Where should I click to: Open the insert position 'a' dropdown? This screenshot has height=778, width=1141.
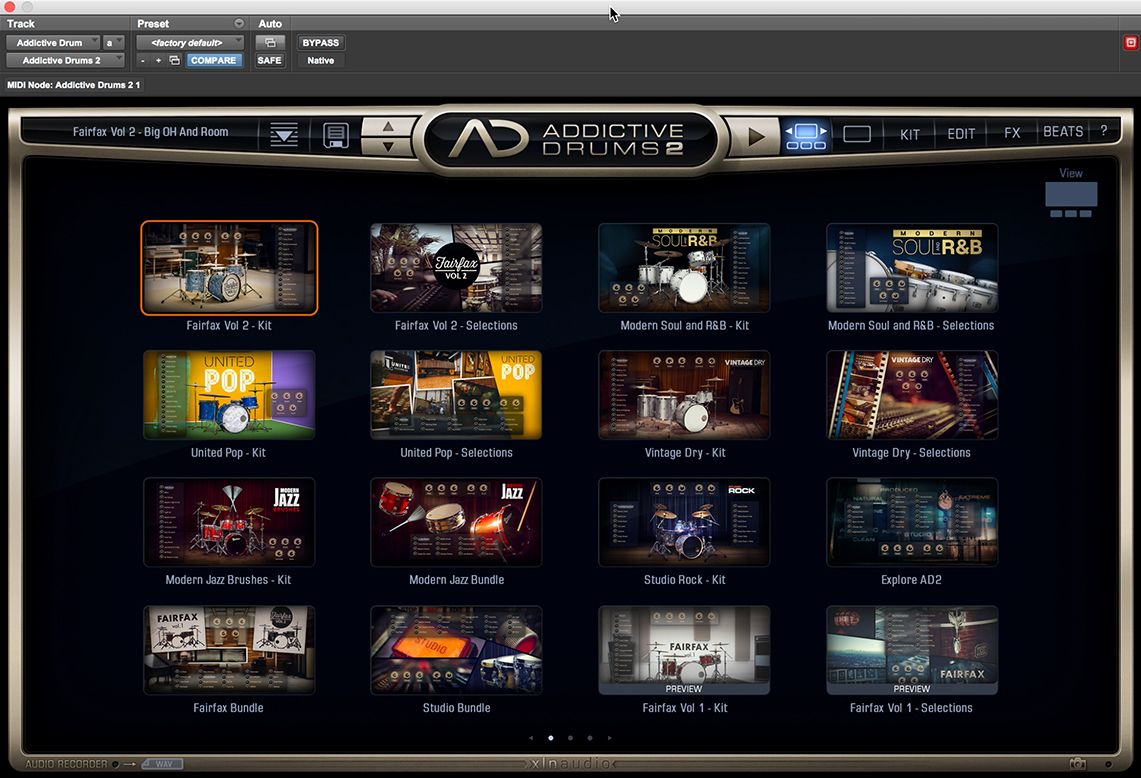pyautogui.click(x=114, y=43)
